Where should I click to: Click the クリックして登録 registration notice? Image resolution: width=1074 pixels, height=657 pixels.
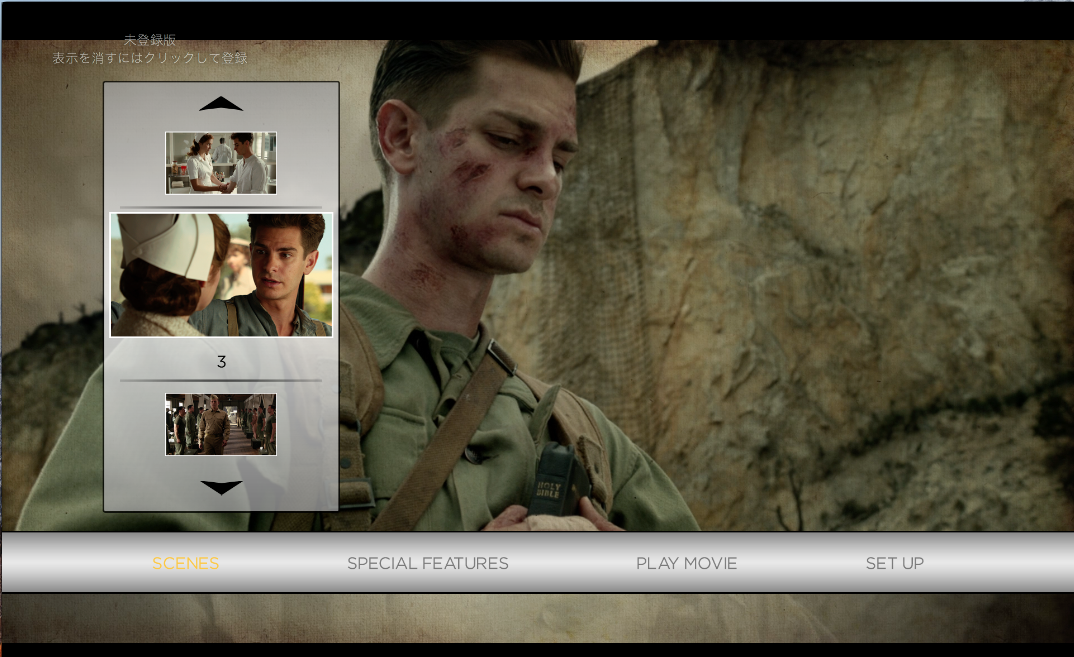tap(150, 58)
